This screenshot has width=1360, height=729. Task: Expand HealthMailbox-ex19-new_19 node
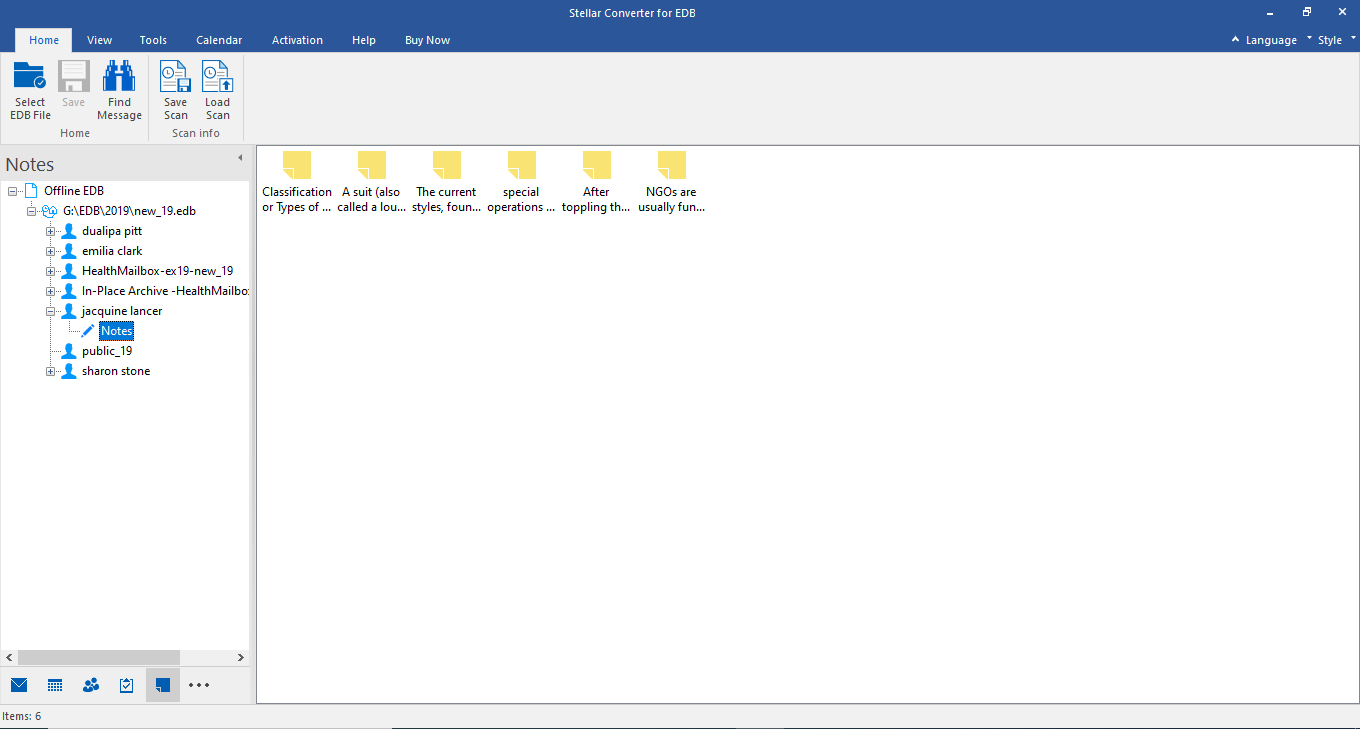(50, 271)
